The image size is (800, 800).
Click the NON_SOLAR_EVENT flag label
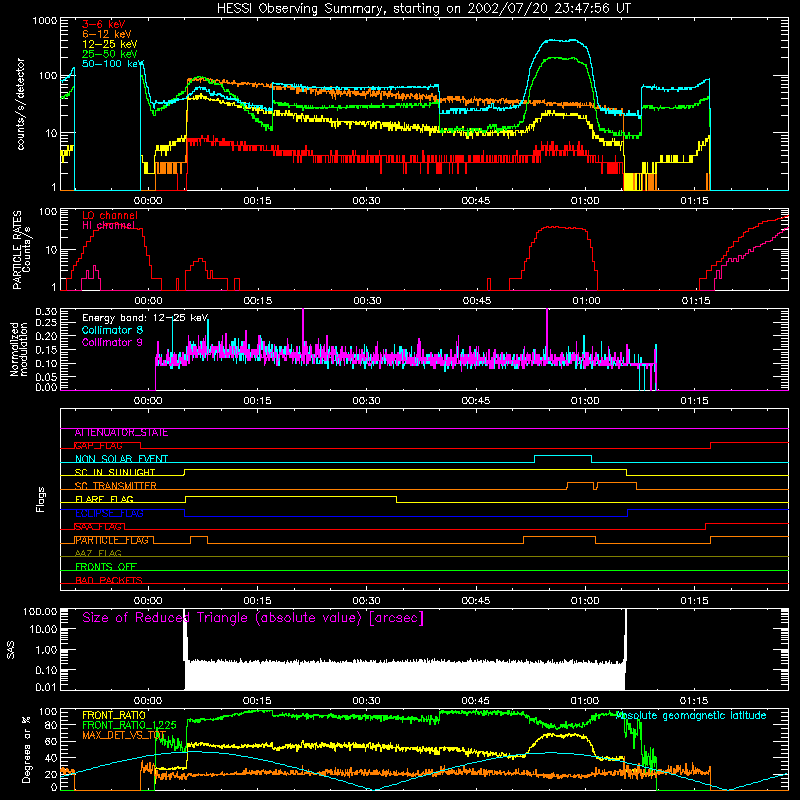[121, 459]
